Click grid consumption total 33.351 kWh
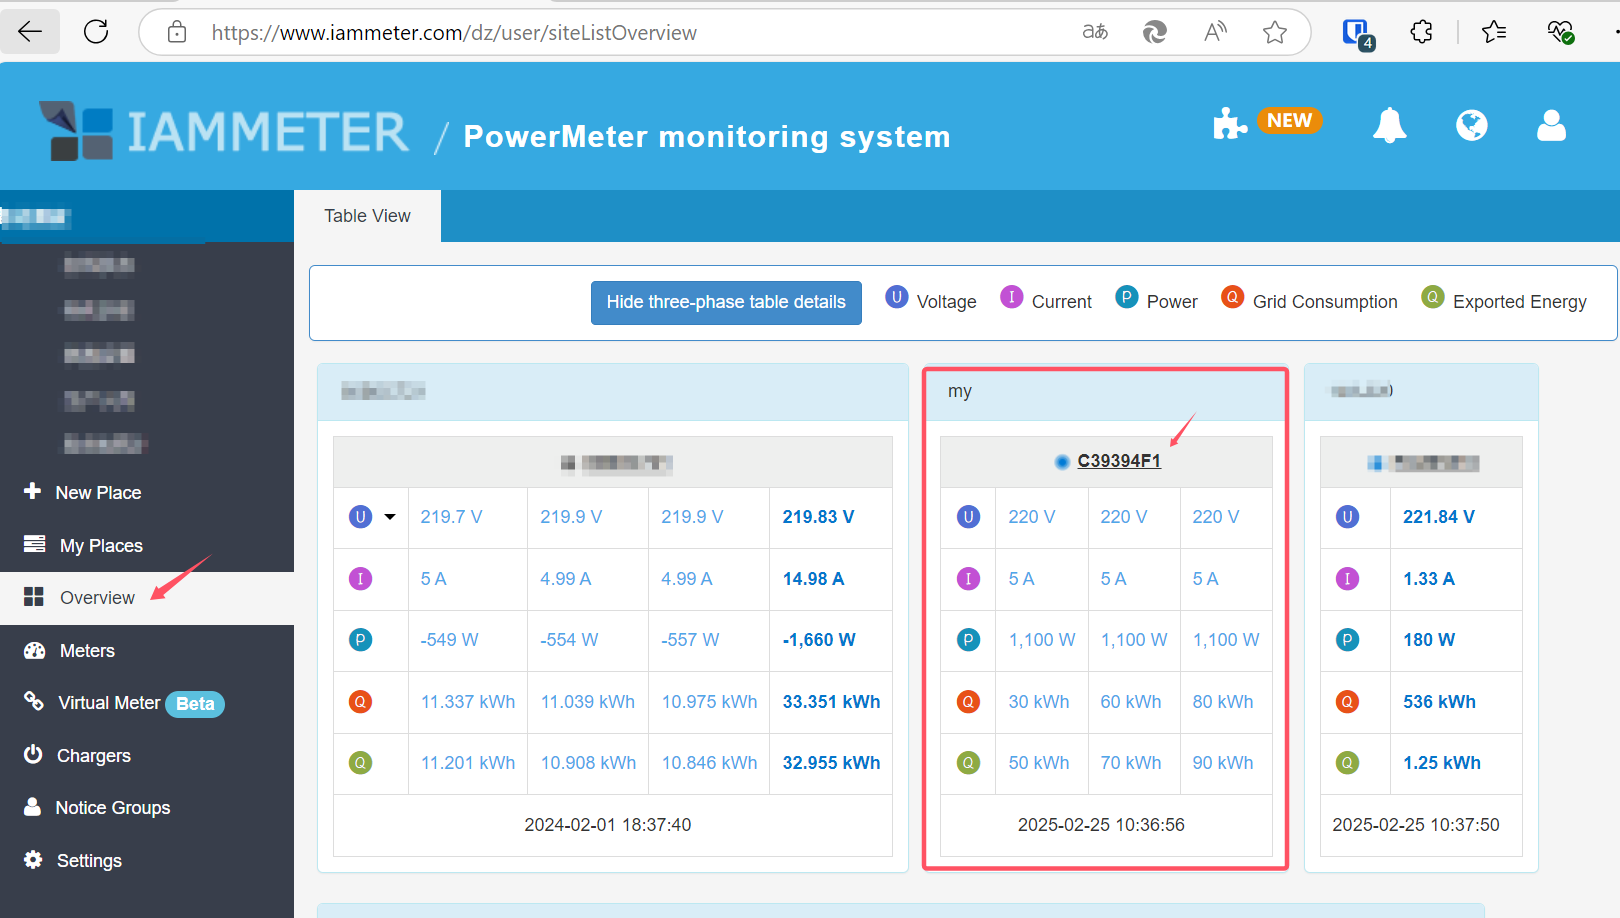This screenshot has height=918, width=1620. [831, 702]
